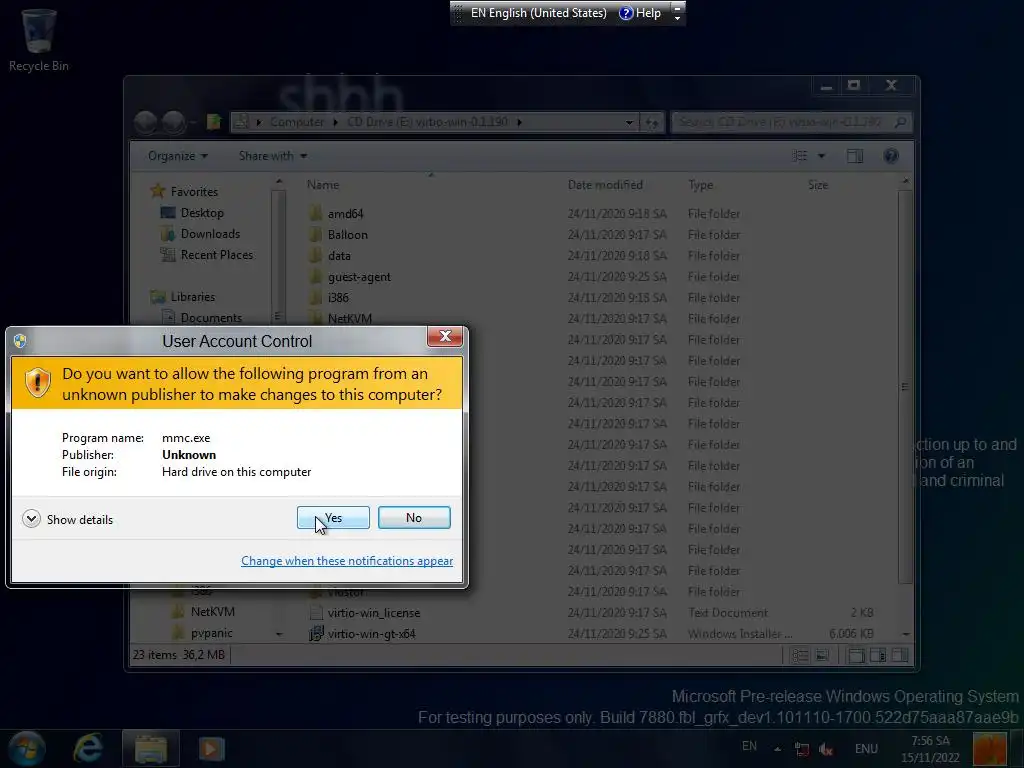Viewport: 1024px width, 768px height.
Task: Click Yes in User Account Control dialog
Action: coord(333,517)
